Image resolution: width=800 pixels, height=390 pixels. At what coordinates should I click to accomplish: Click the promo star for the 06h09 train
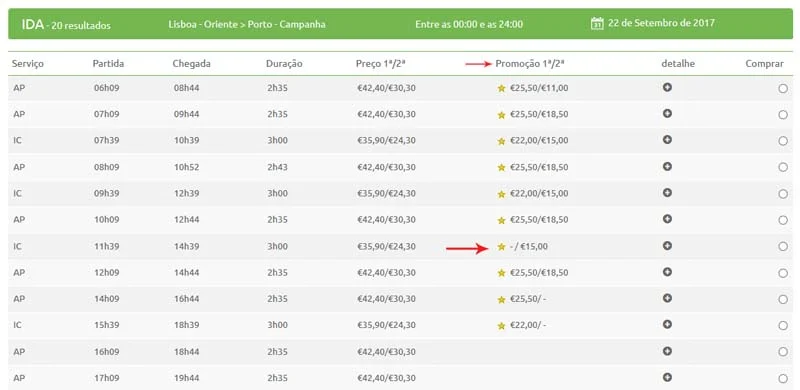pyautogui.click(x=501, y=88)
